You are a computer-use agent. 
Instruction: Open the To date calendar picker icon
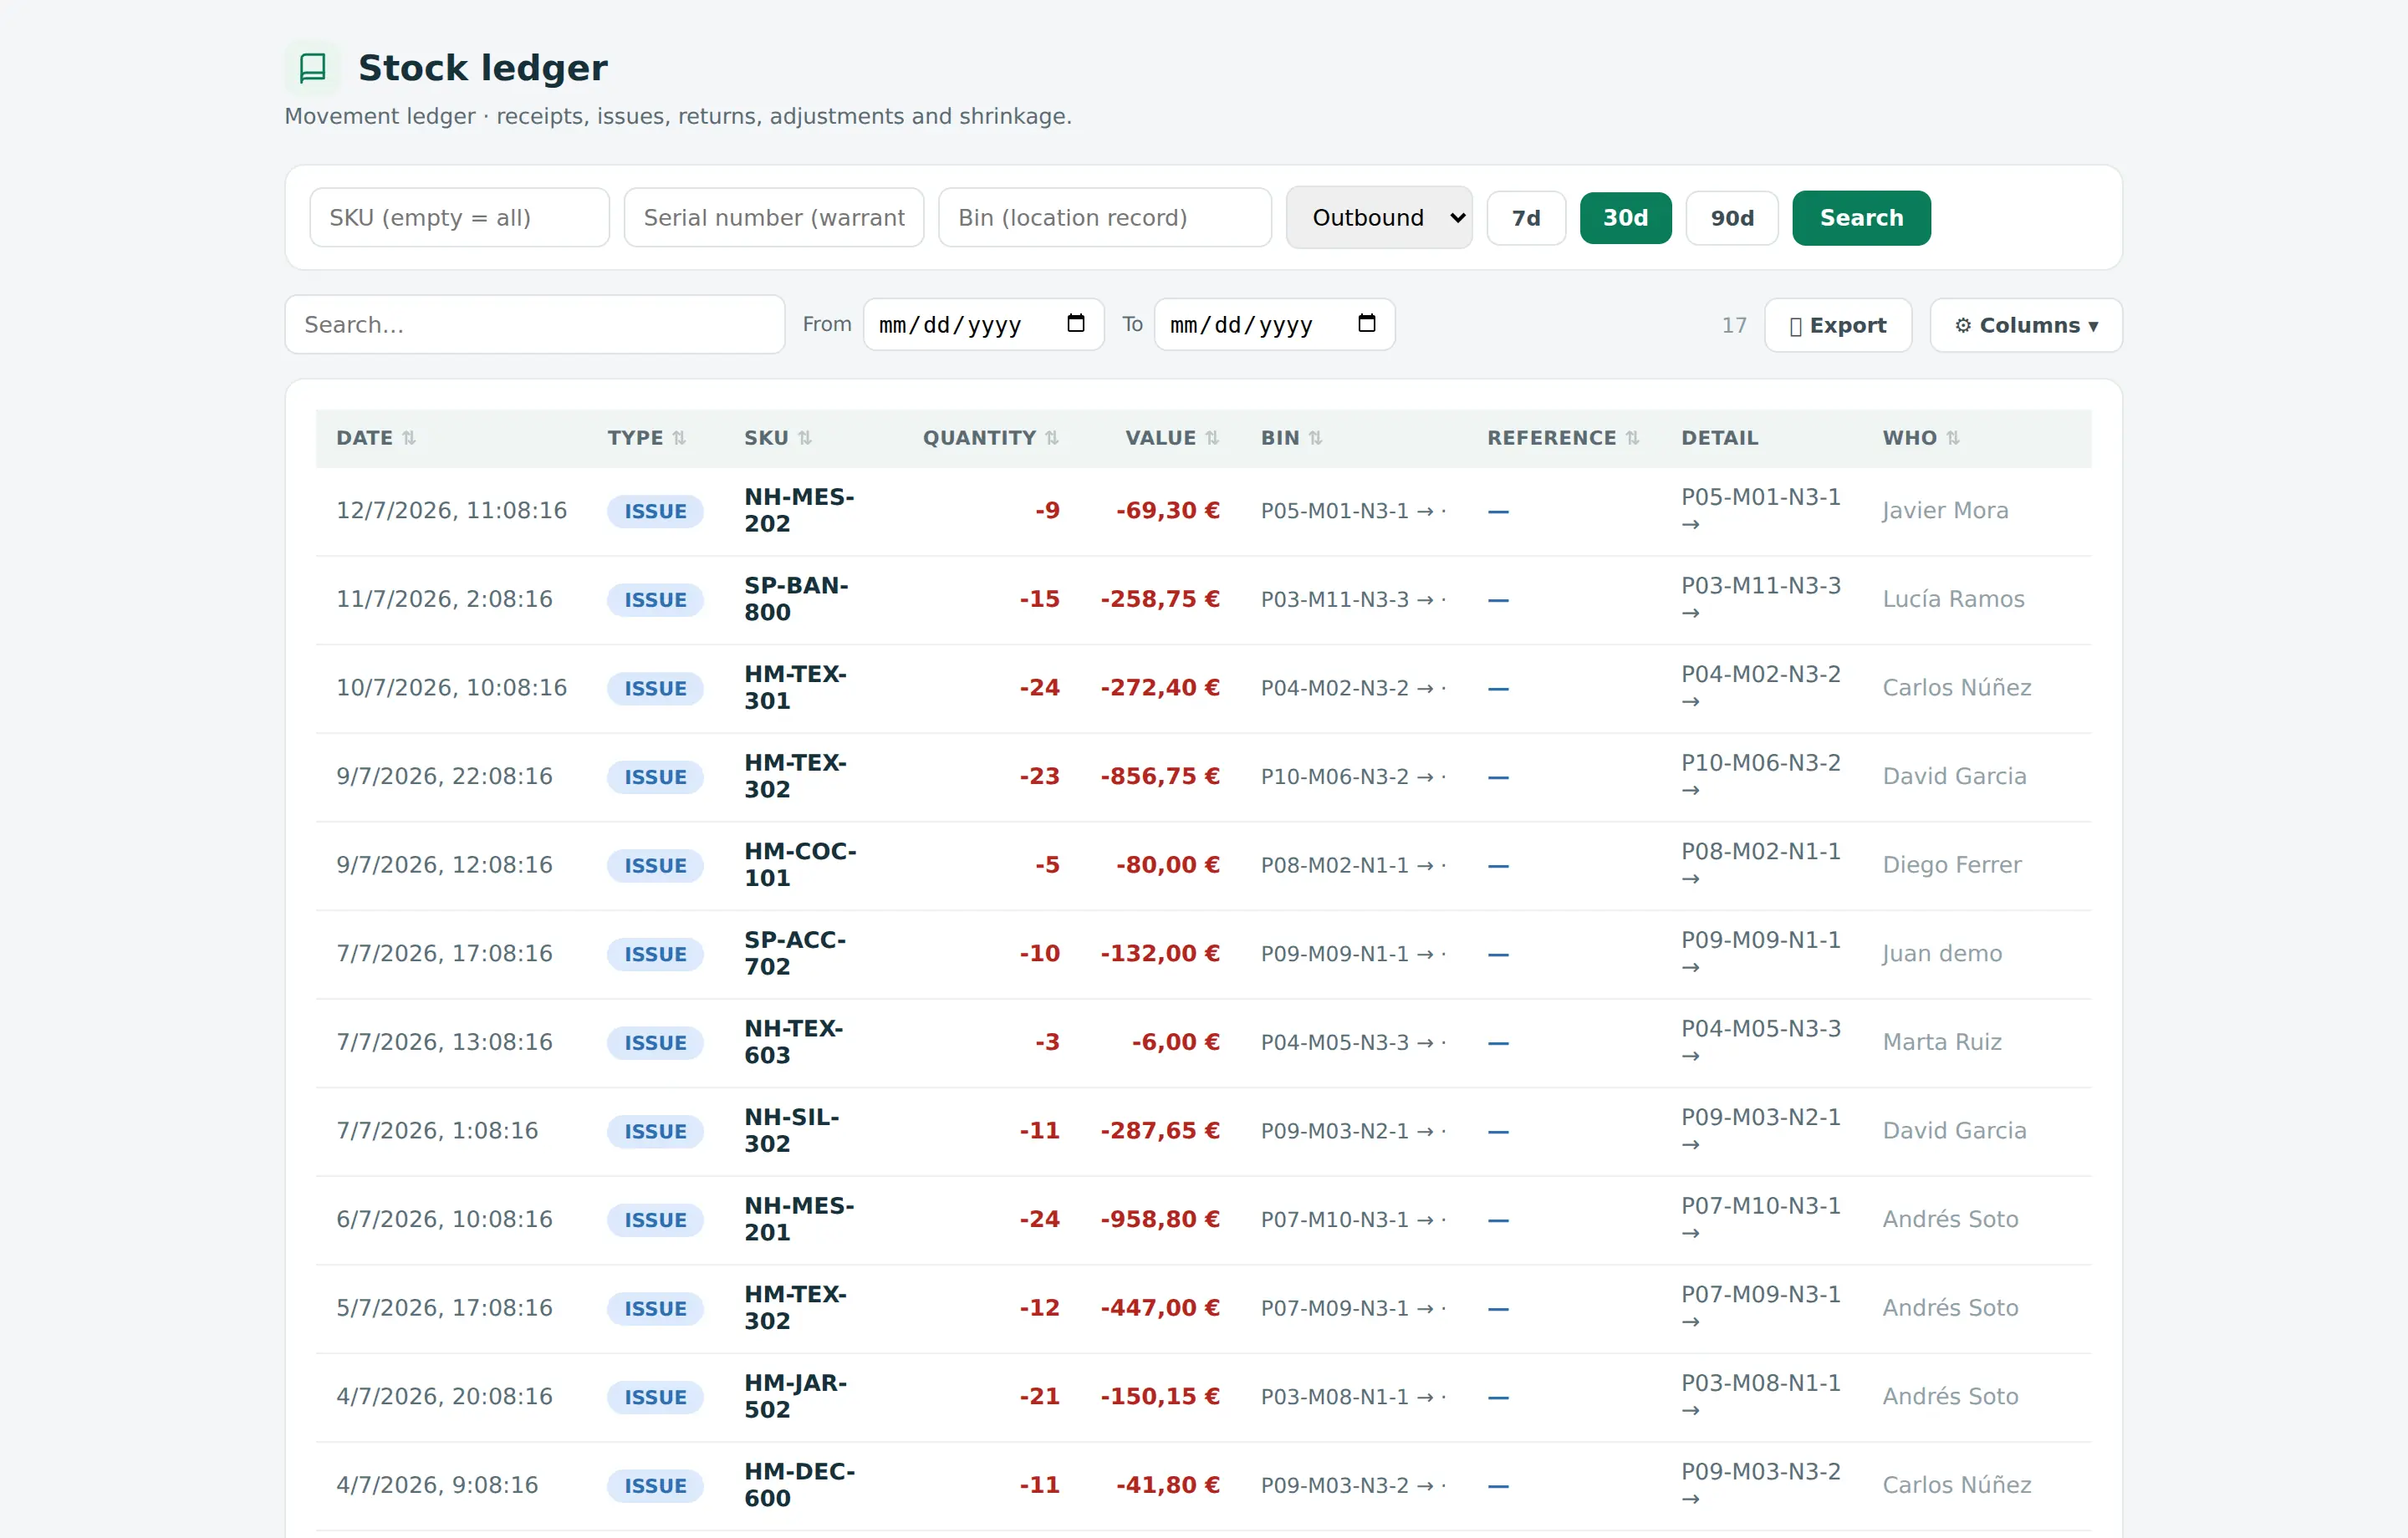1367,323
